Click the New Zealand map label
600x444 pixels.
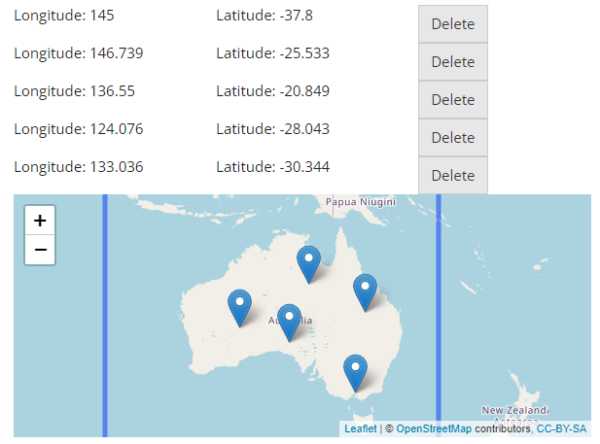pyautogui.click(x=514, y=410)
